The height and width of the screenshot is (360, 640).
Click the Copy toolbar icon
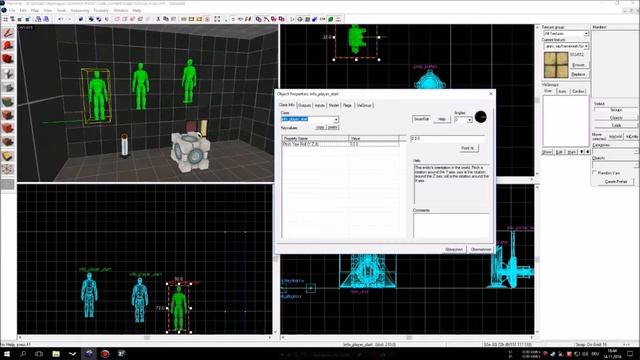(x=166, y=19)
